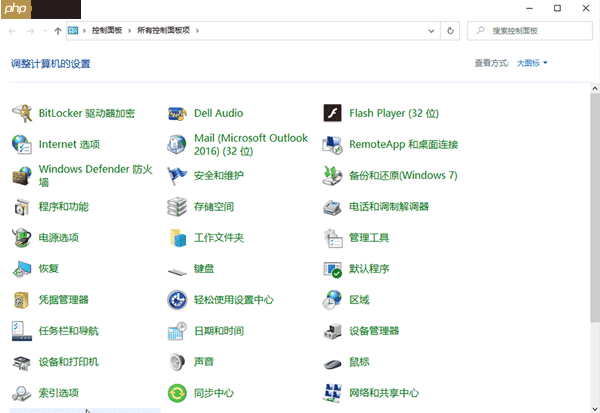Open the Dell Audio icon
This screenshot has width=600, height=413.
tap(177, 113)
